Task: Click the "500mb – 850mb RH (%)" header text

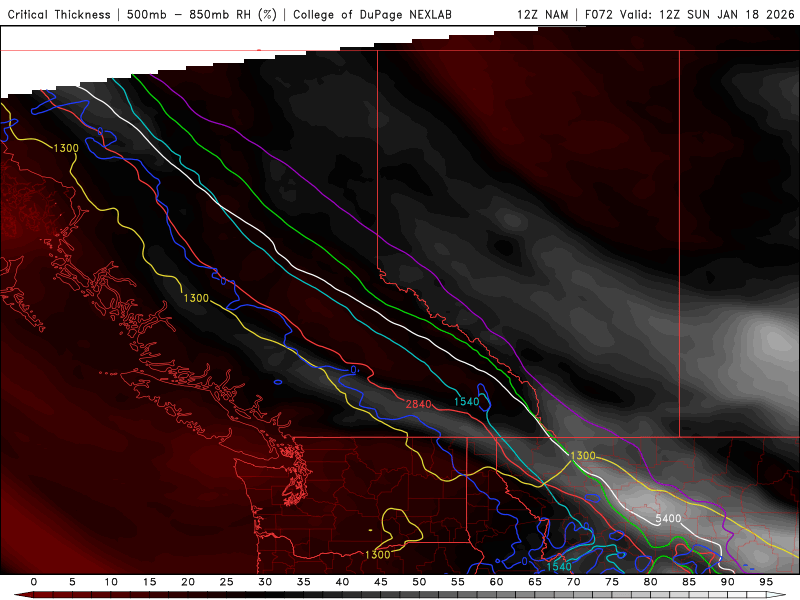Action: pyautogui.click(x=202, y=14)
